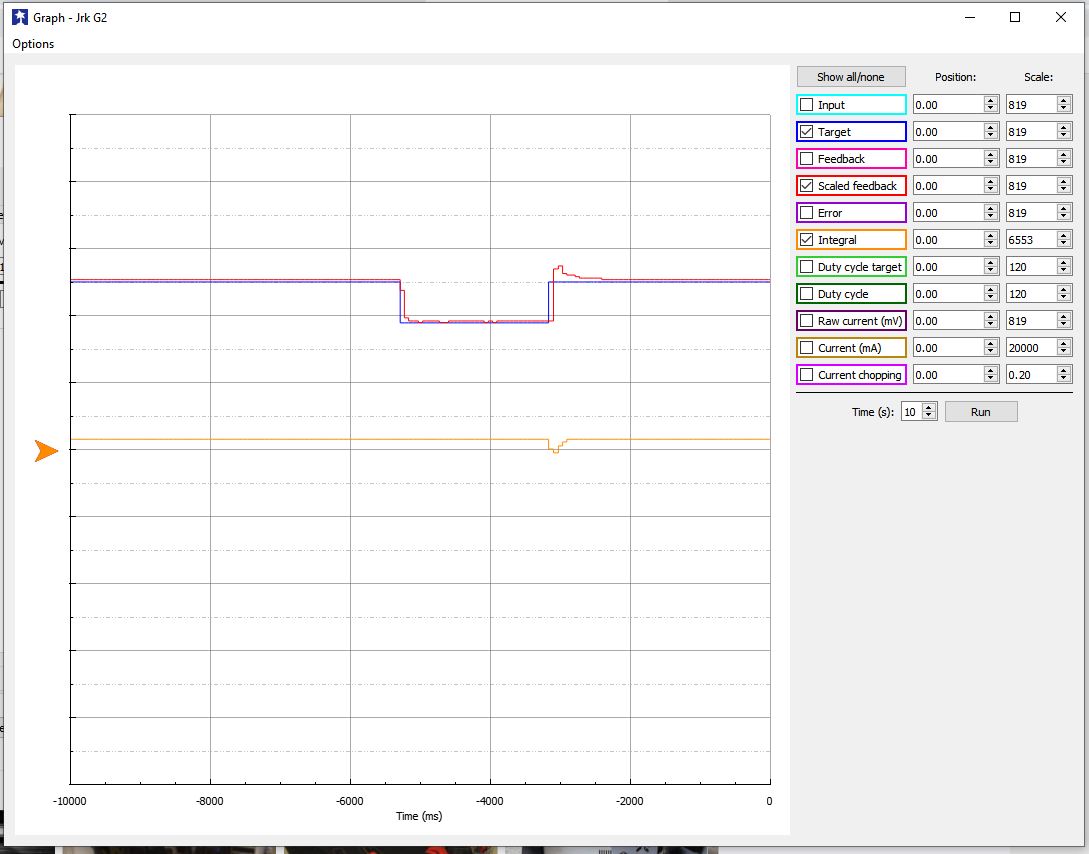Click the orange Integral position arrow marker

point(46,451)
